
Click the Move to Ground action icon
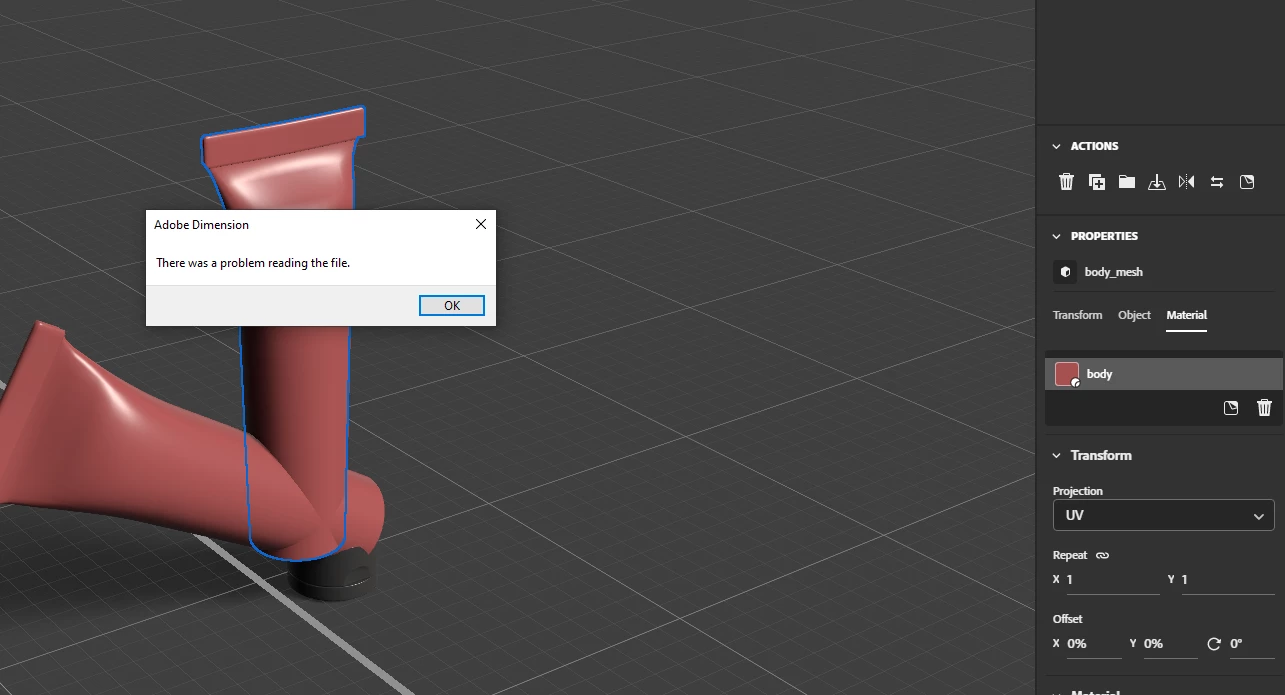coord(1157,182)
